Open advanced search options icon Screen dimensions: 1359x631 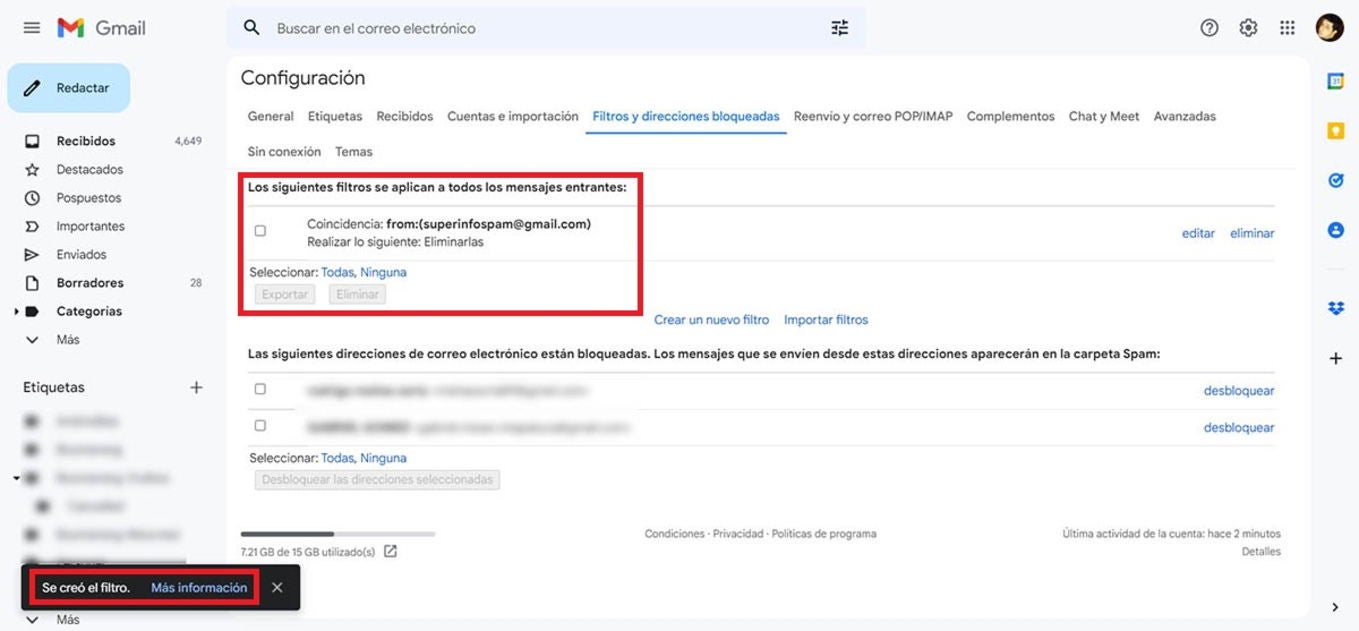(839, 27)
